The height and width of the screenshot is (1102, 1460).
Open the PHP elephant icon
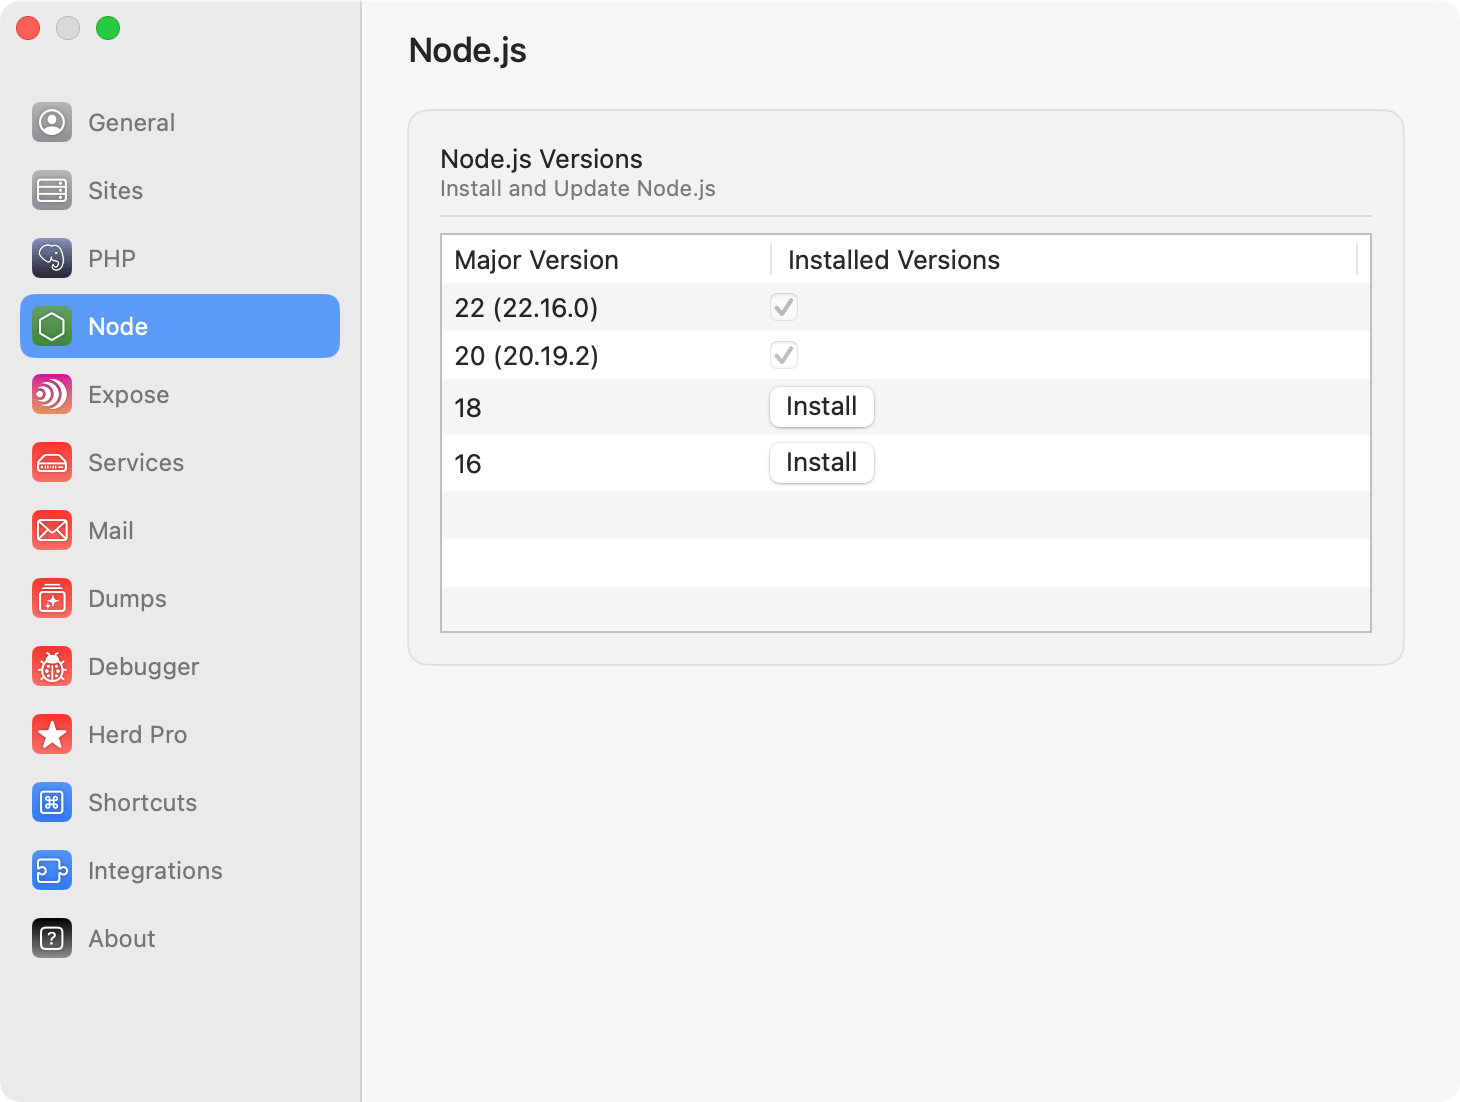click(x=52, y=258)
